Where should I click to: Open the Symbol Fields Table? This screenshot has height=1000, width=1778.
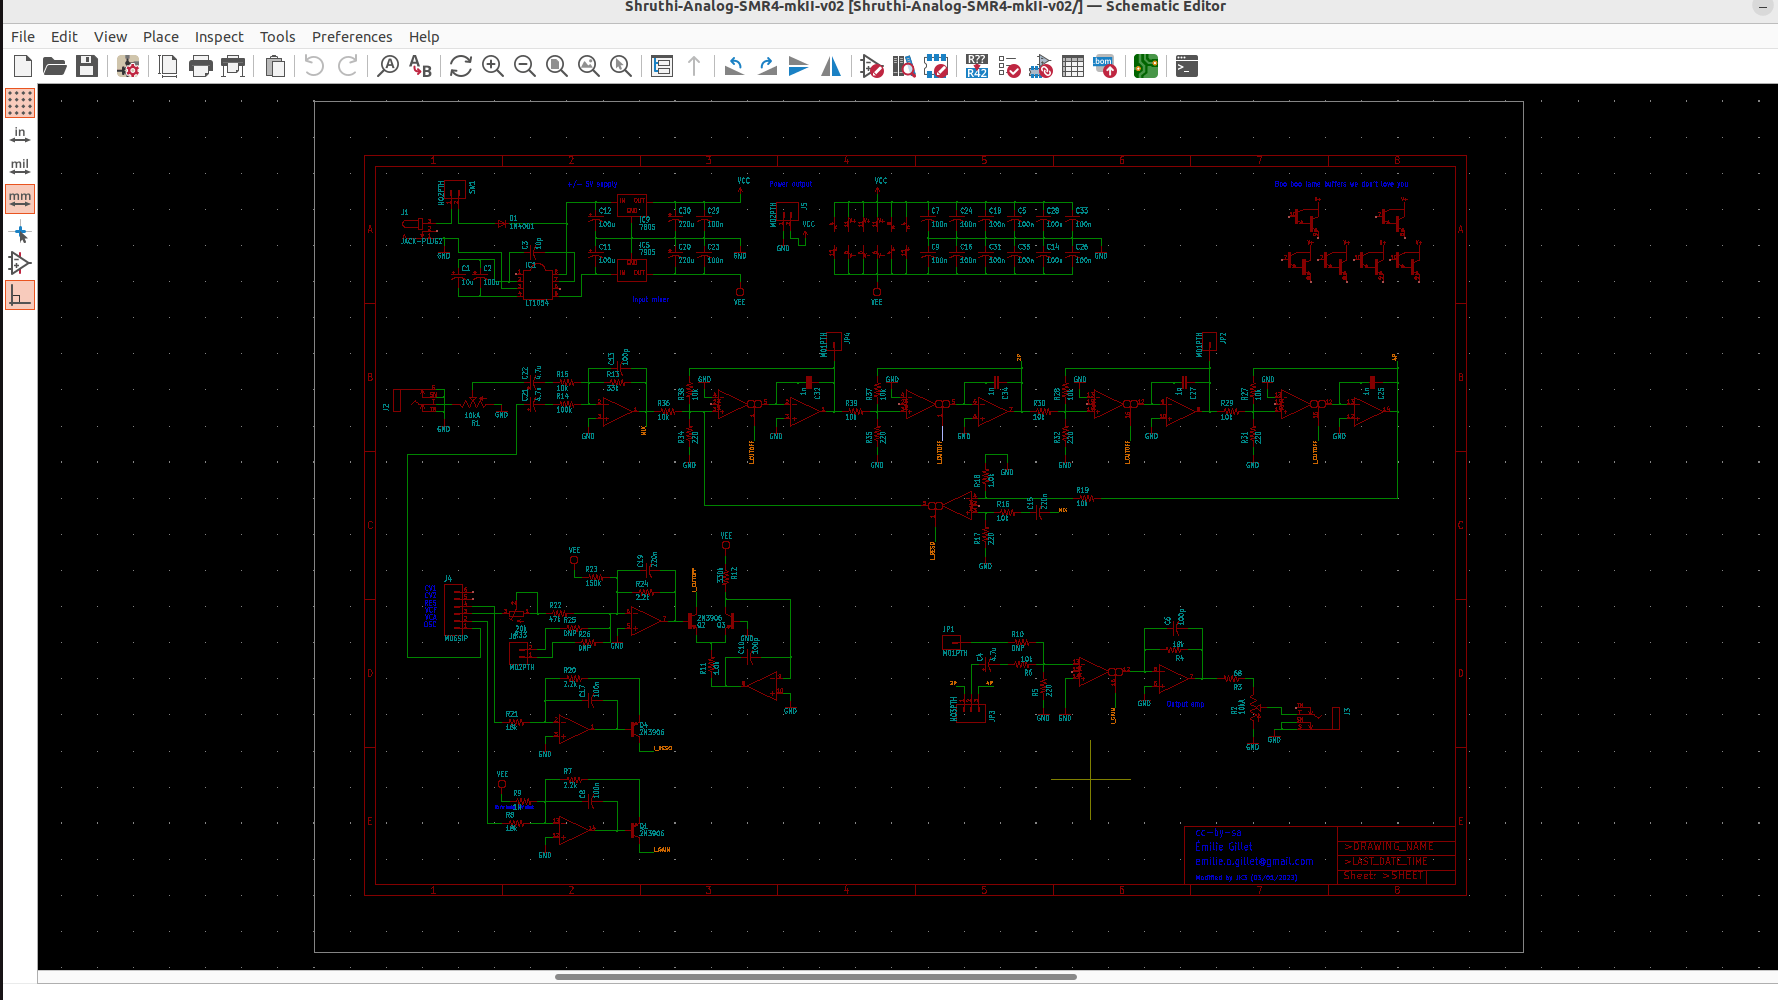[1073, 66]
